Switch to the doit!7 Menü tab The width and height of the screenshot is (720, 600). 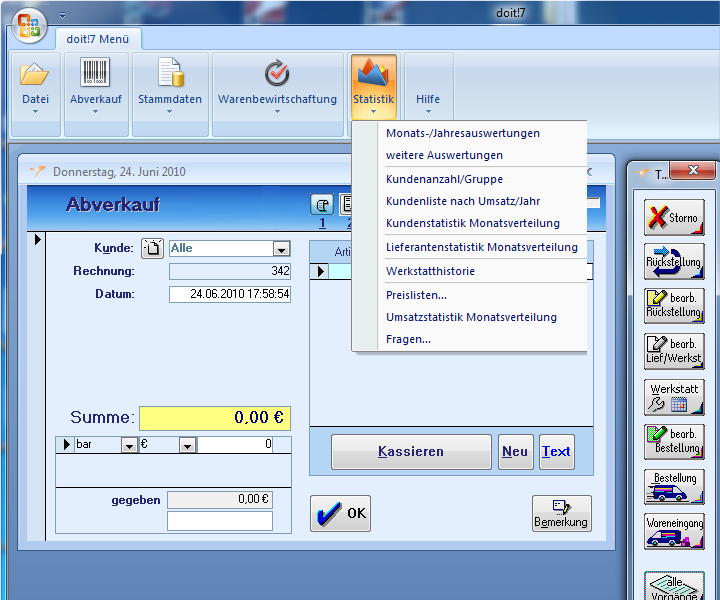coord(98,39)
